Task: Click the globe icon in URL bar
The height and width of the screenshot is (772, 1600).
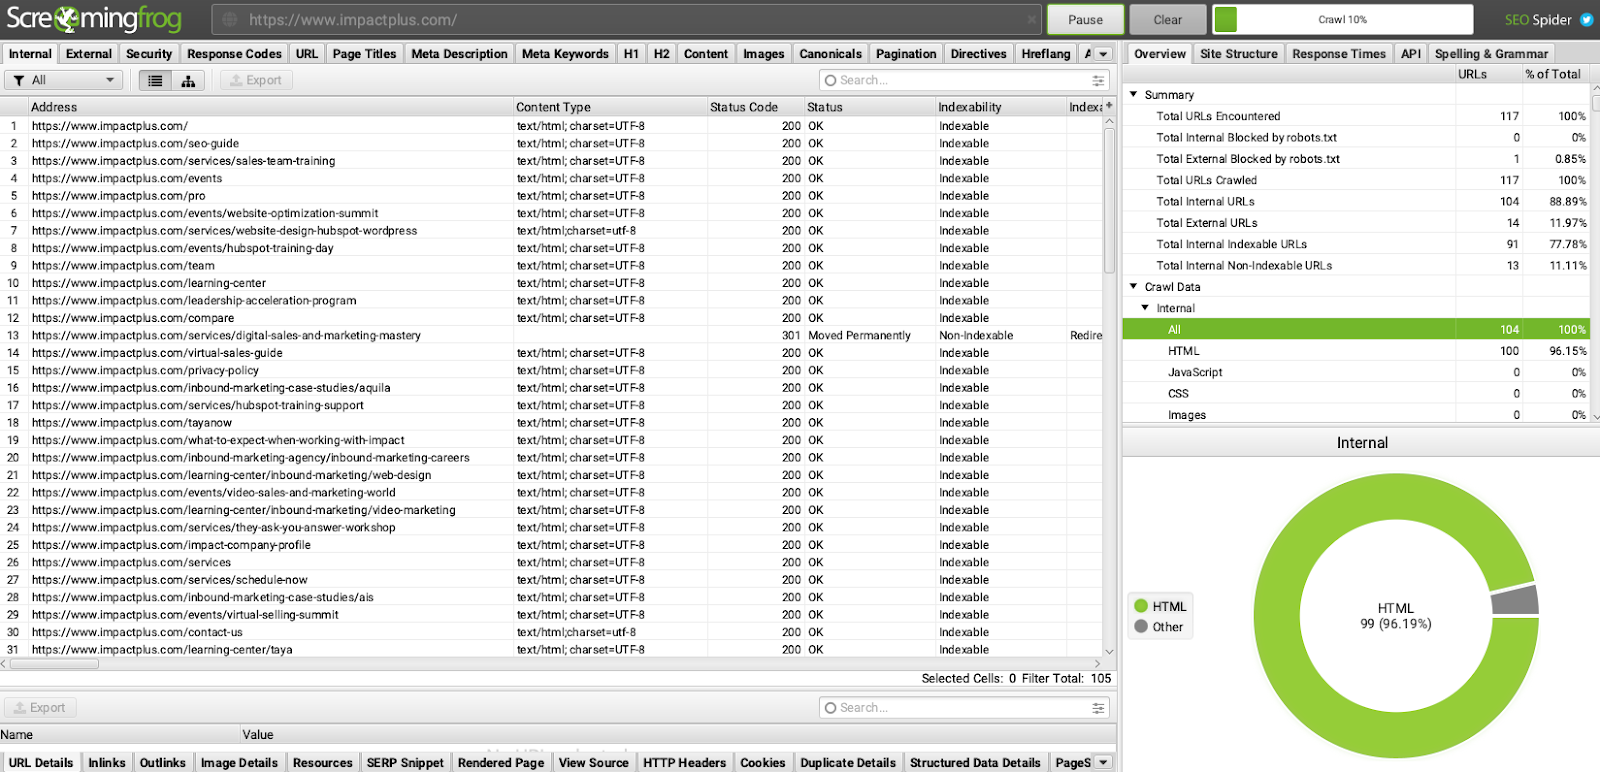Action: [x=230, y=19]
